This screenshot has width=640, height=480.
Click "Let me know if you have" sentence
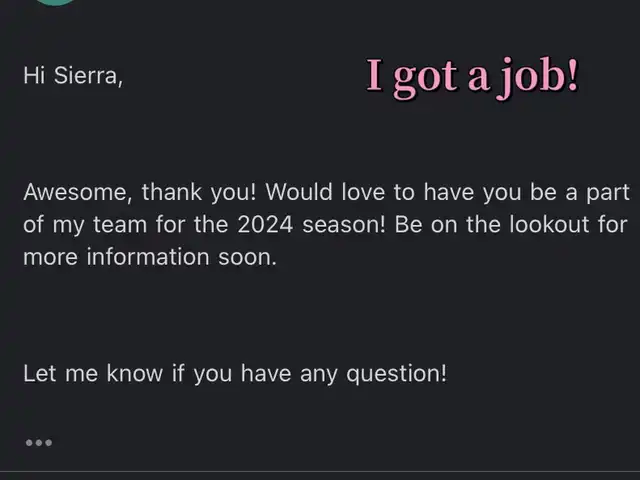[157, 373]
